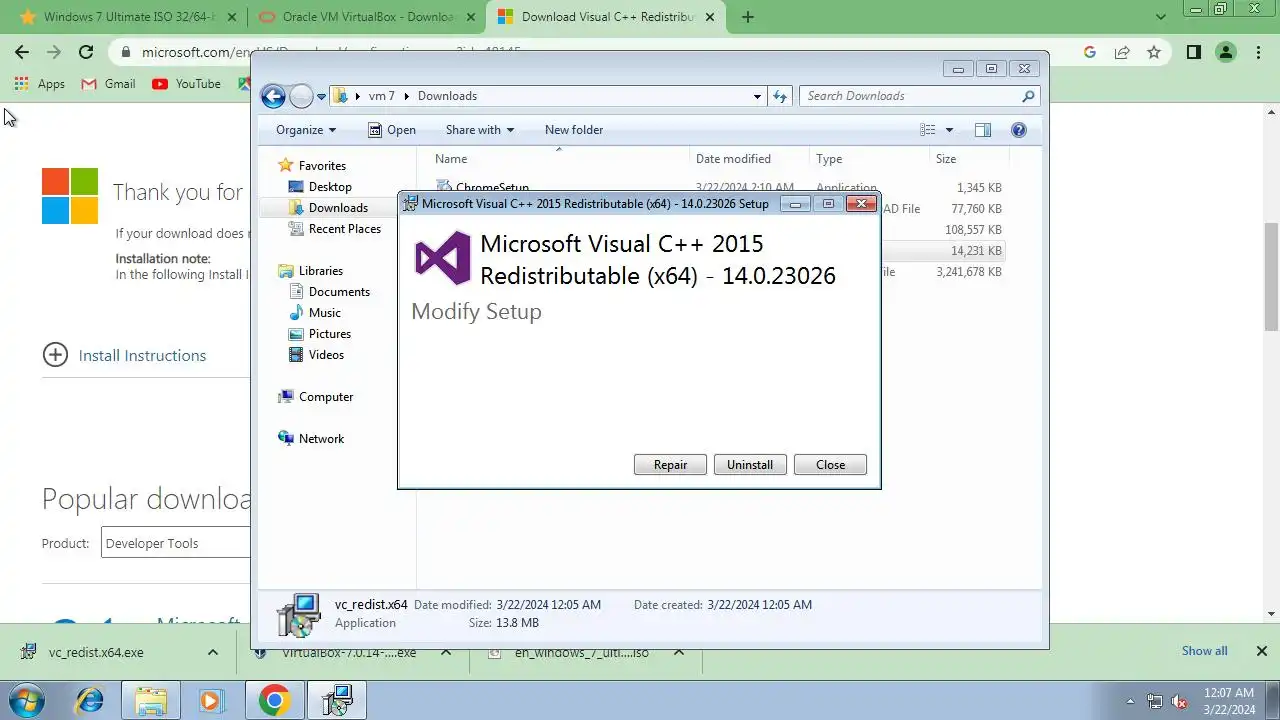Viewport: 1280px width, 720px height.
Task: Open VirtualBox download options chevron
Action: (x=446, y=652)
